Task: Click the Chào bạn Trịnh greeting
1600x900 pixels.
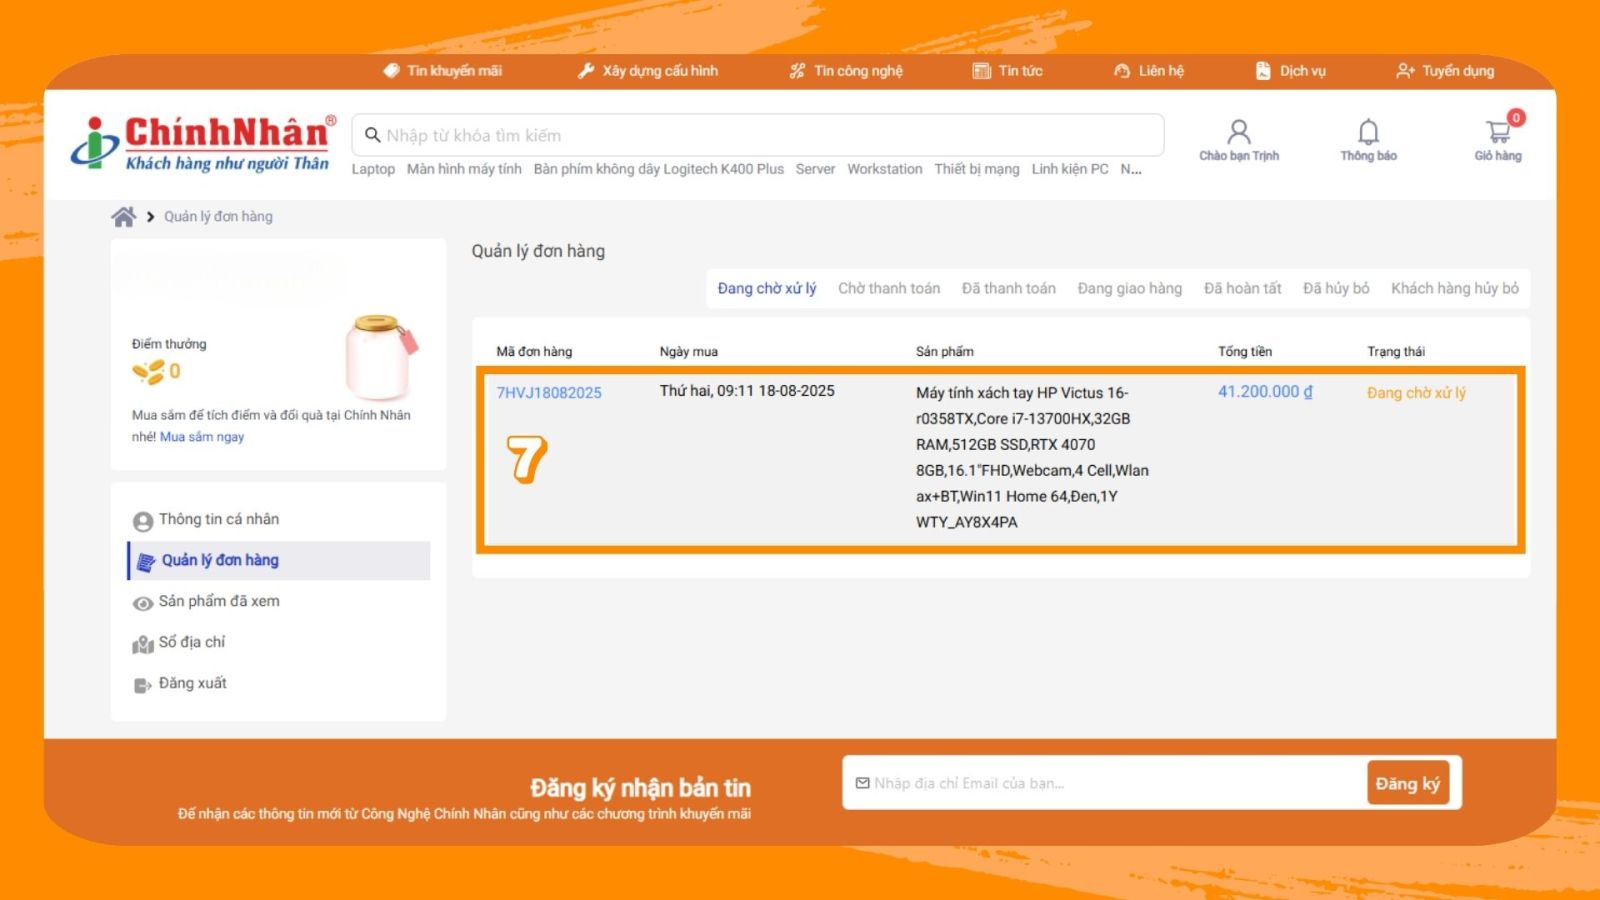Action: pyautogui.click(x=1239, y=156)
